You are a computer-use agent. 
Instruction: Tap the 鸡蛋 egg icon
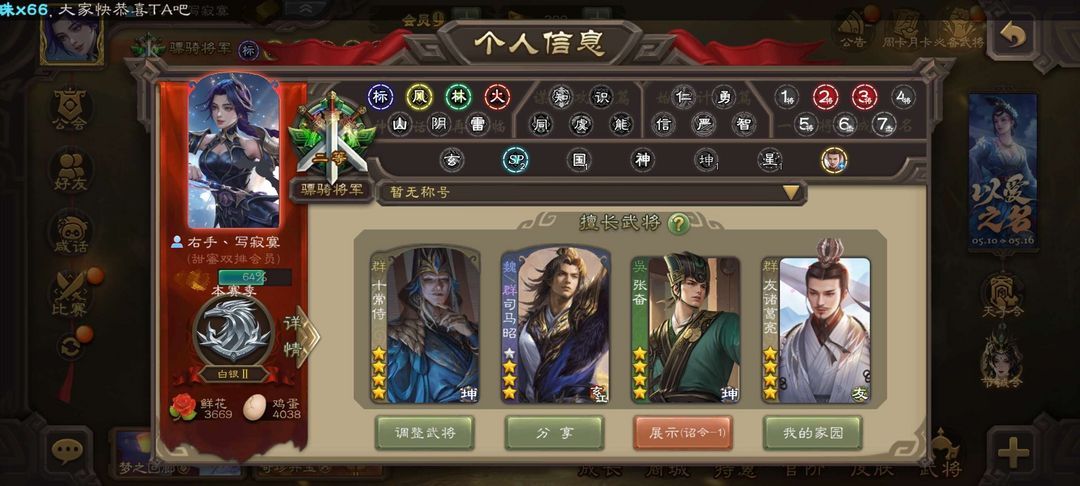(x=254, y=407)
